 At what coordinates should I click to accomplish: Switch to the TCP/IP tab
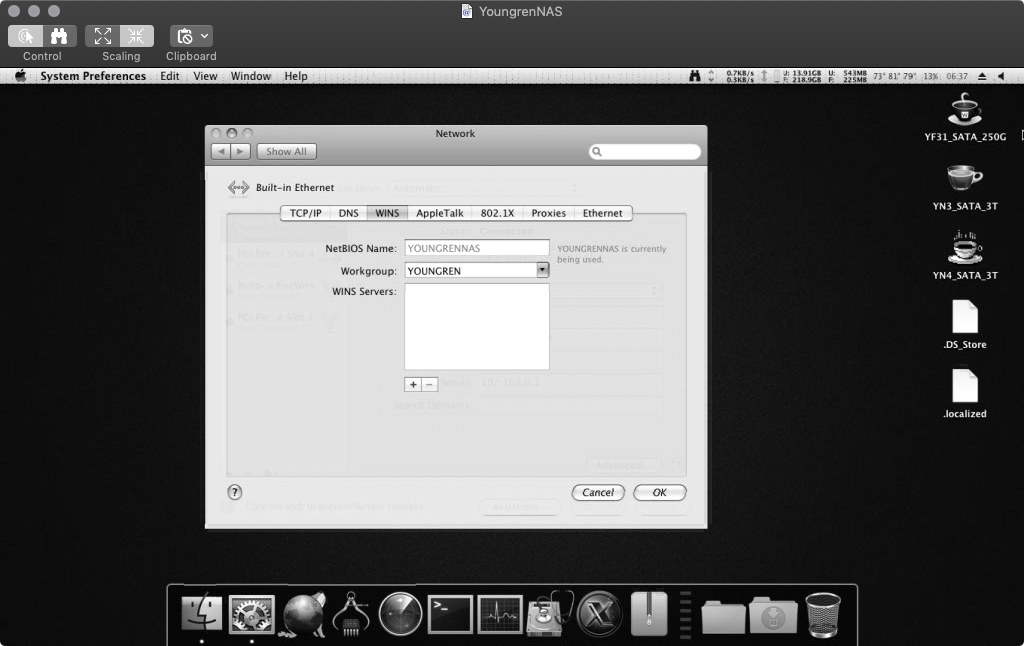pos(306,213)
